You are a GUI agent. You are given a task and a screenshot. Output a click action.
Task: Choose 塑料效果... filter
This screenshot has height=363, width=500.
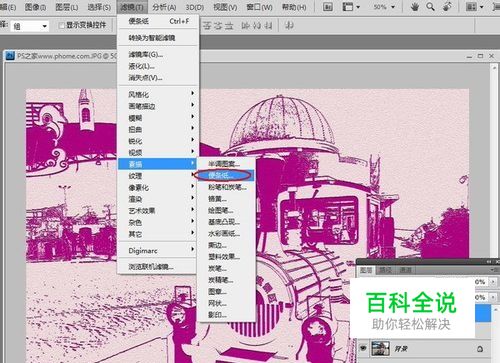coord(226,257)
